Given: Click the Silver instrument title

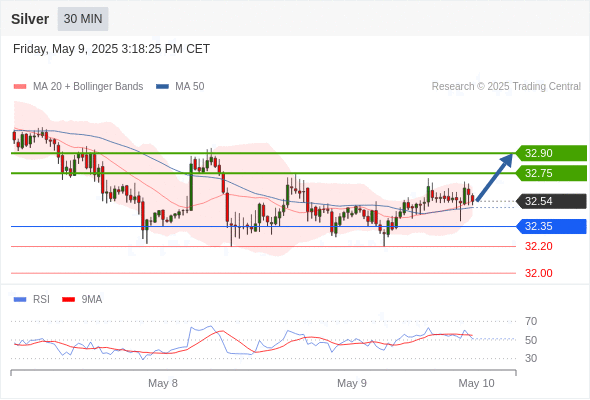Looking at the screenshot, I should pyautogui.click(x=30, y=19).
